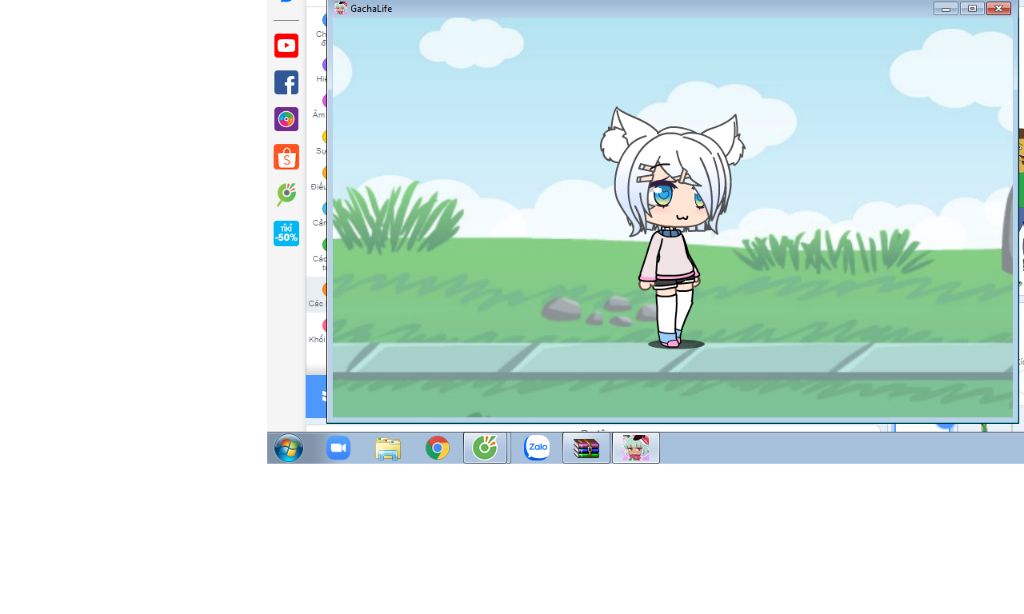Switch to Cốc Cốc browser taskbar button
Image resolution: width=1024 pixels, height=614 pixels.
(x=485, y=448)
